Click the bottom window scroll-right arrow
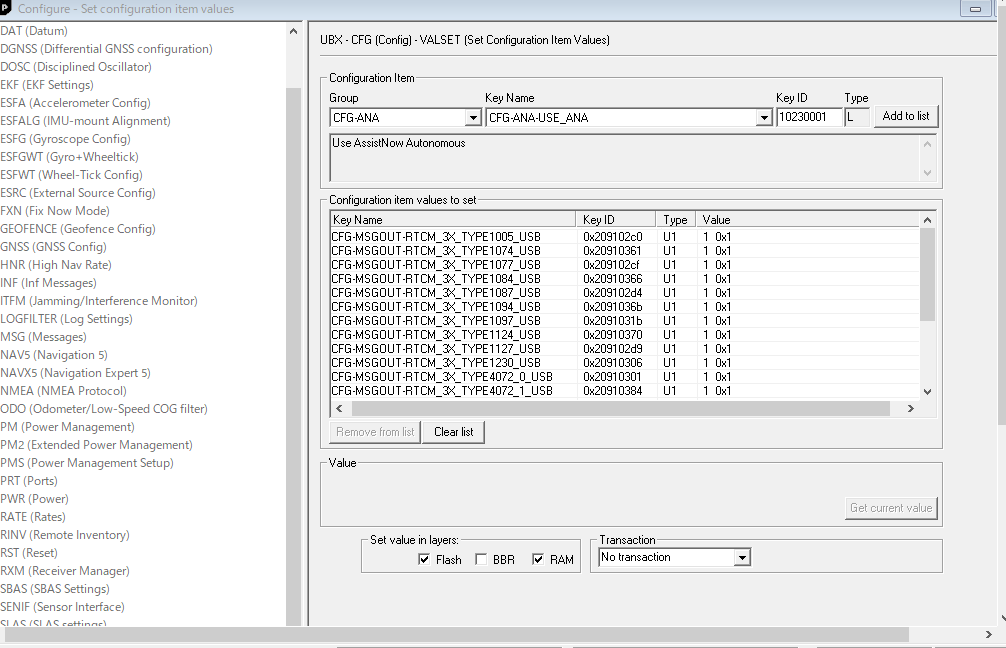 point(988,635)
